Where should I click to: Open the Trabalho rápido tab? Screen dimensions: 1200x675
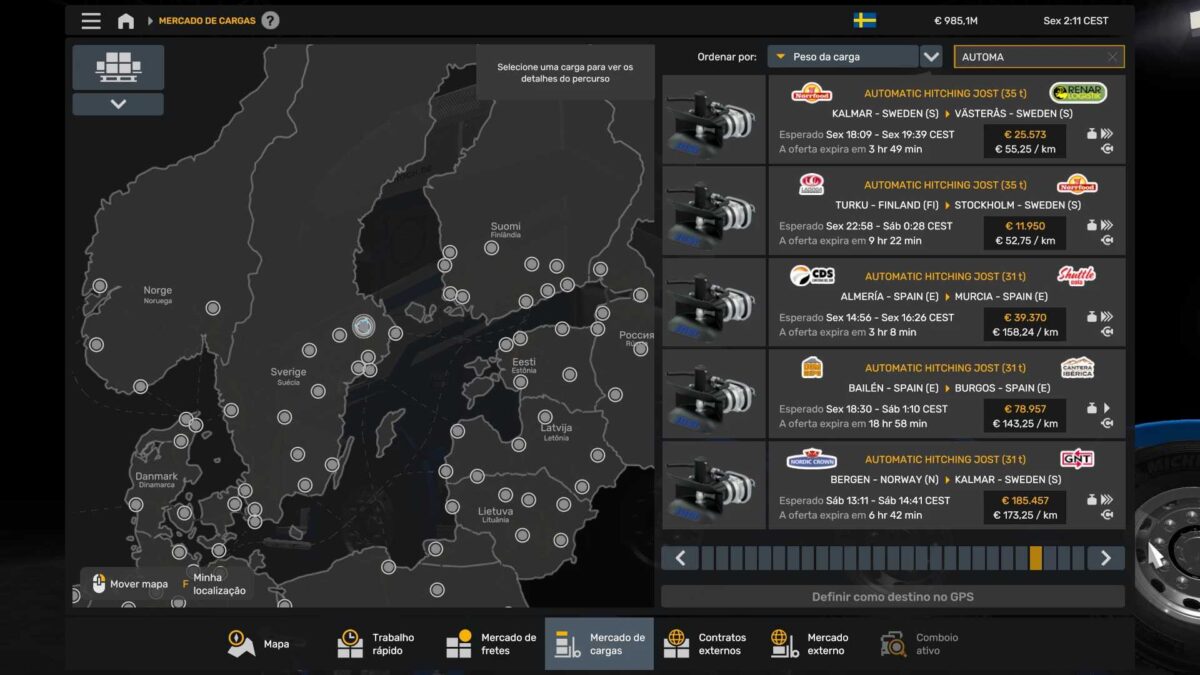(x=375, y=644)
